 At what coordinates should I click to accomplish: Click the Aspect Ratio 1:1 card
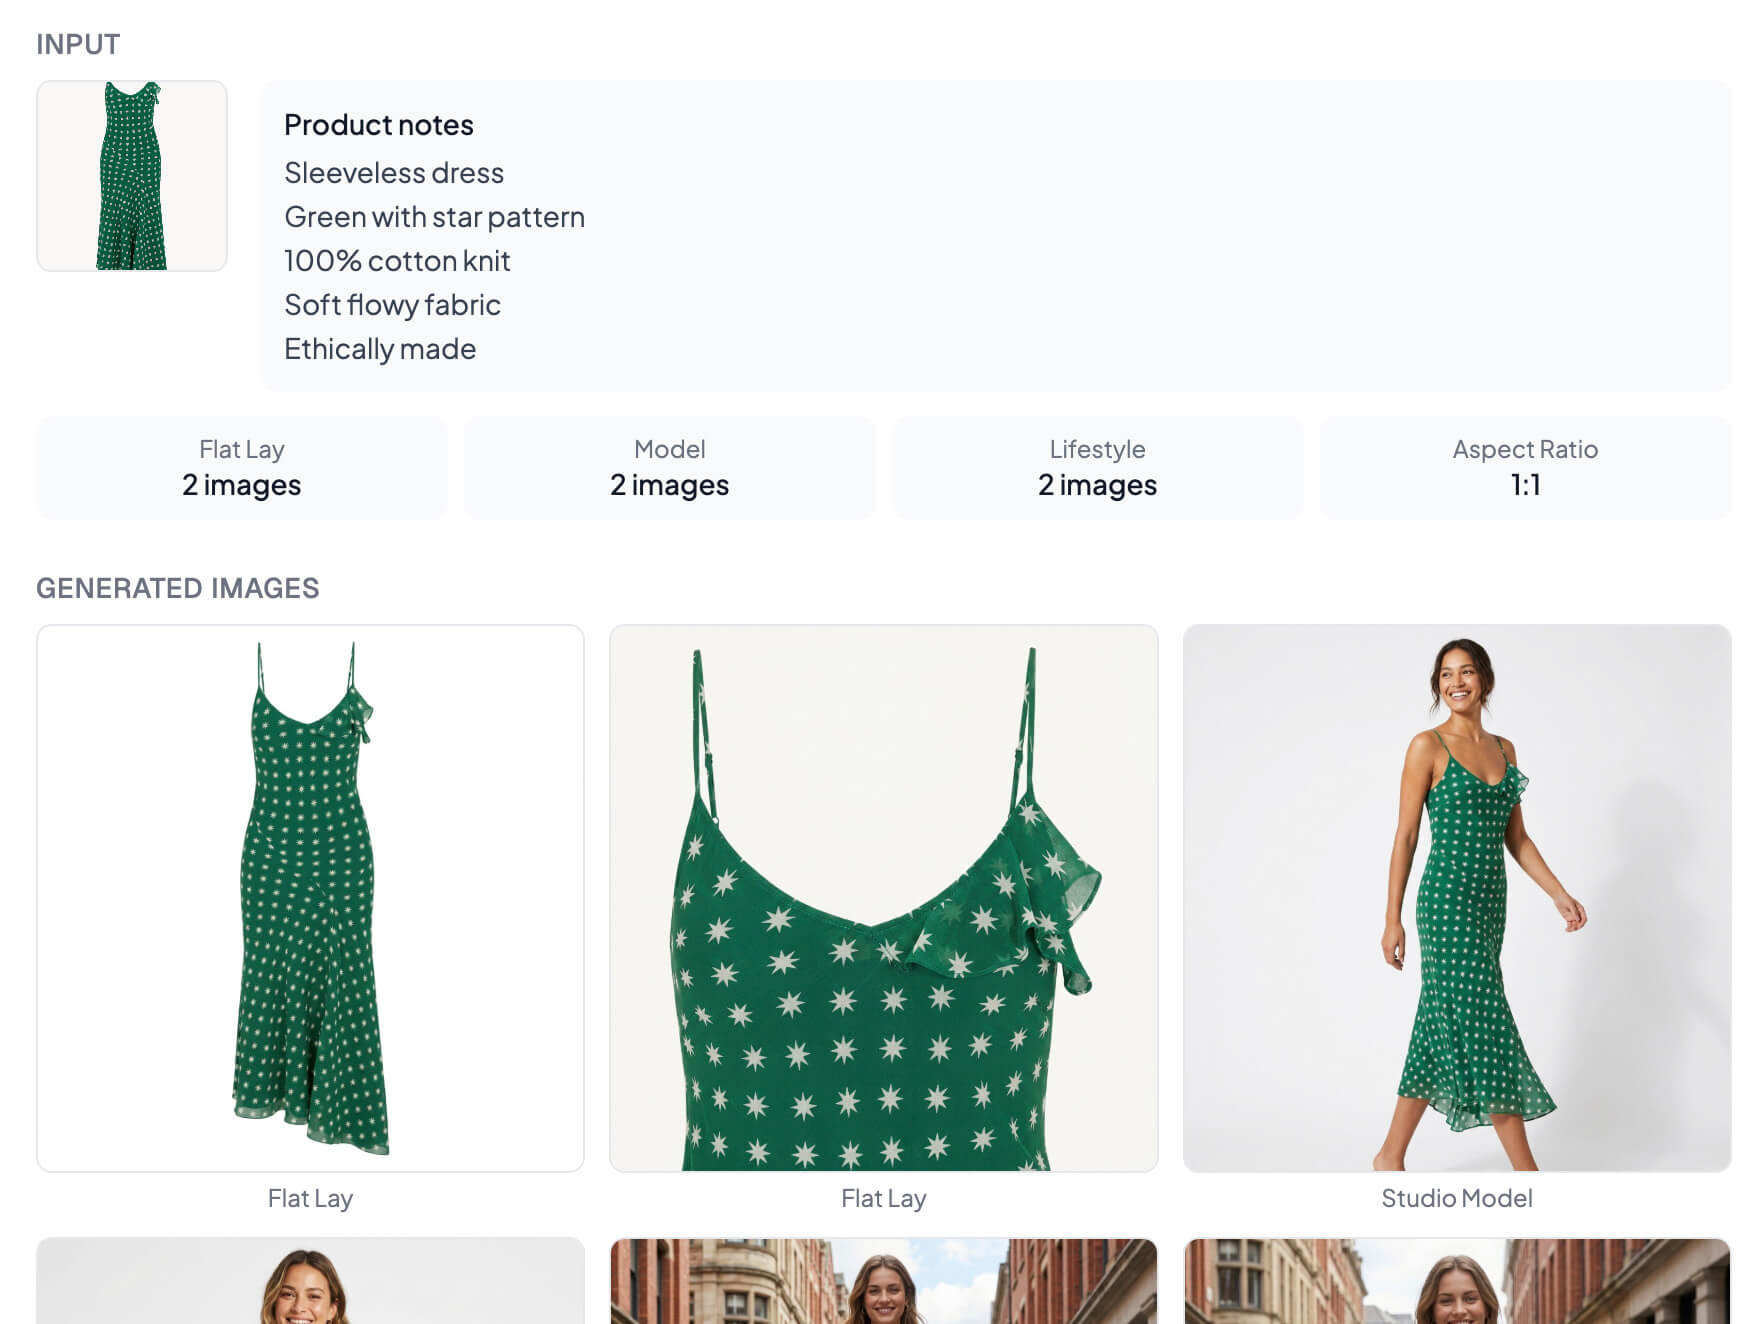click(1525, 468)
